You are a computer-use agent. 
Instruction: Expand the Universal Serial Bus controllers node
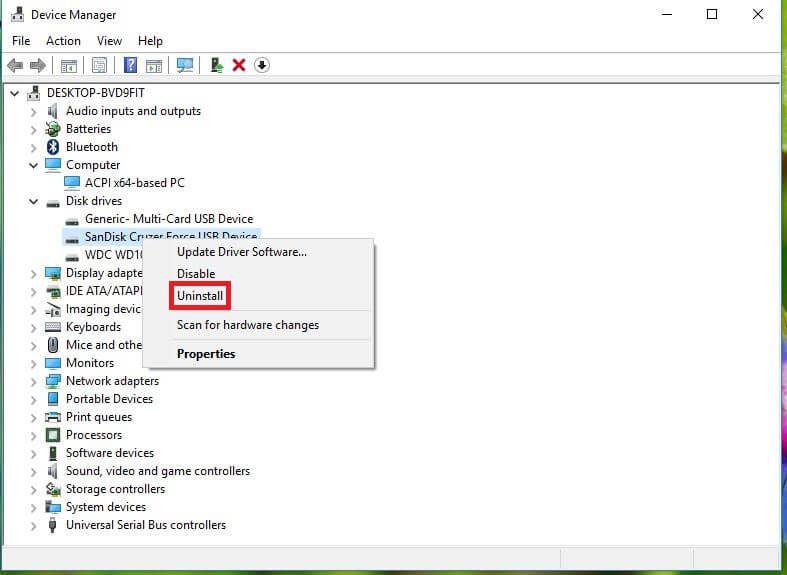tap(34, 525)
